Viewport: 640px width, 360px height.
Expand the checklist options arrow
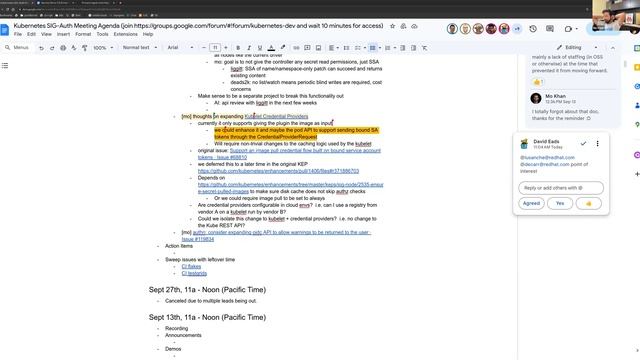pyautogui.click(x=364, y=48)
